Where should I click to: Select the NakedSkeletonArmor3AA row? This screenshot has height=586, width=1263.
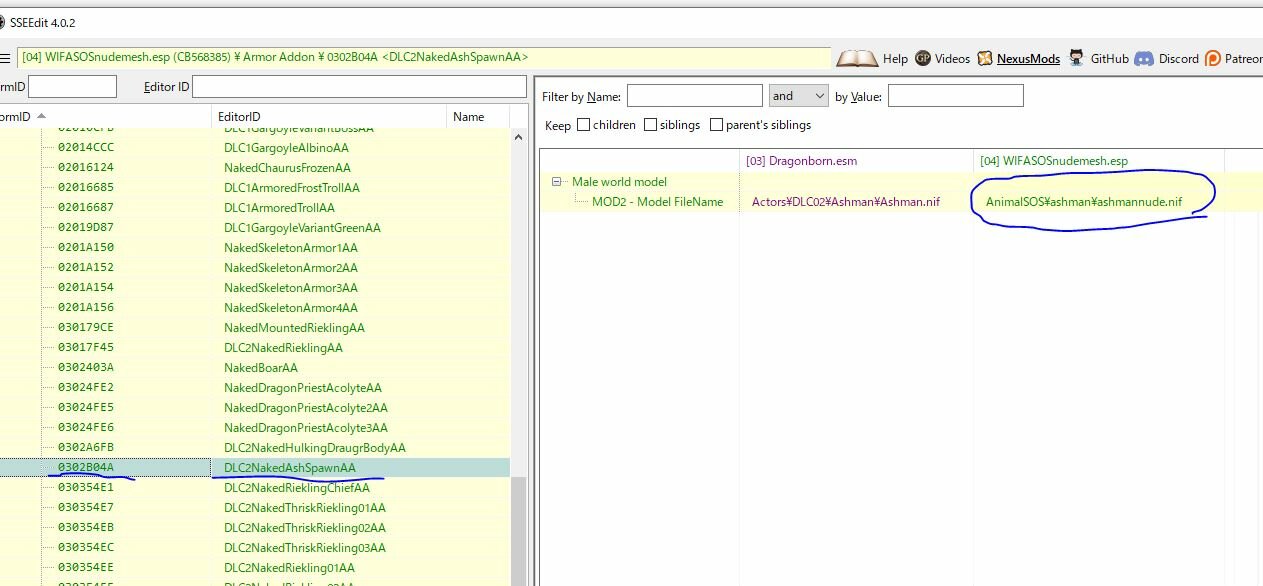(255, 288)
